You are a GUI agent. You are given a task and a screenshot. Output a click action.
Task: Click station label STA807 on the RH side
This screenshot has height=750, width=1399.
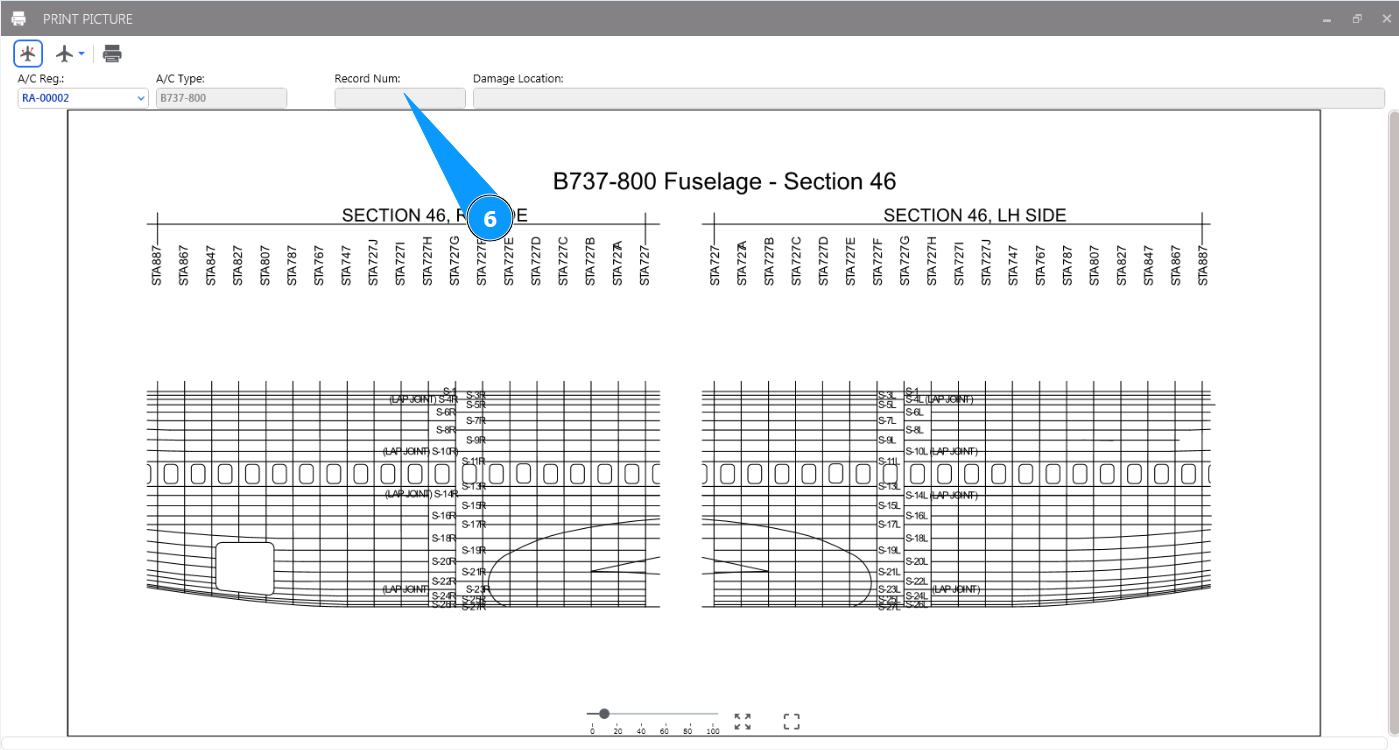pyautogui.click(x=264, y=265)
